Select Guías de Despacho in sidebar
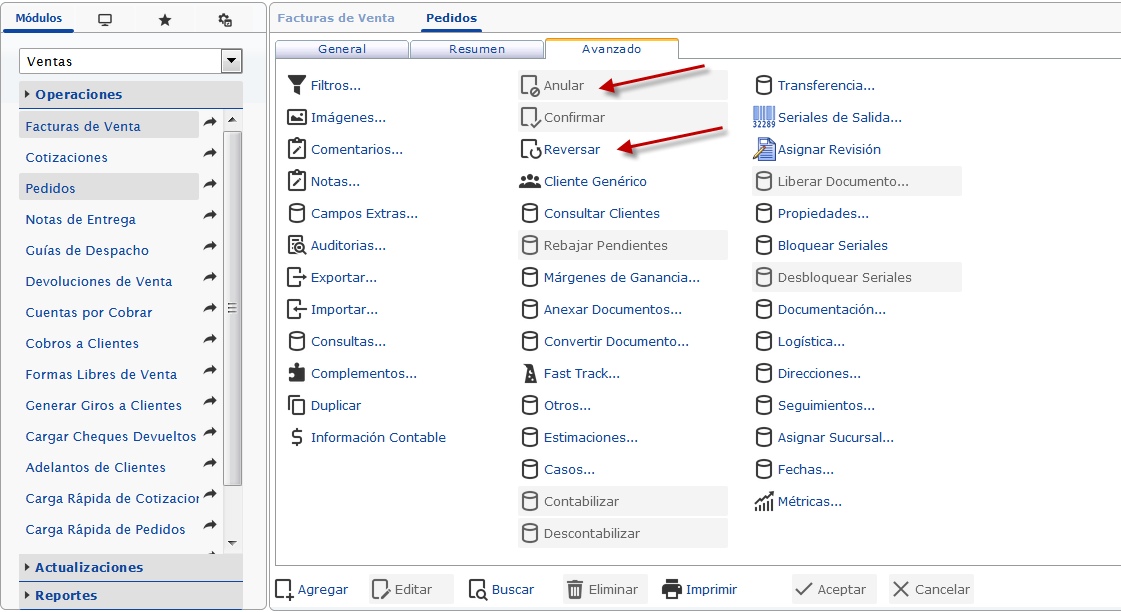This screenshot has height=612, width=1121. tap(87, 250)
